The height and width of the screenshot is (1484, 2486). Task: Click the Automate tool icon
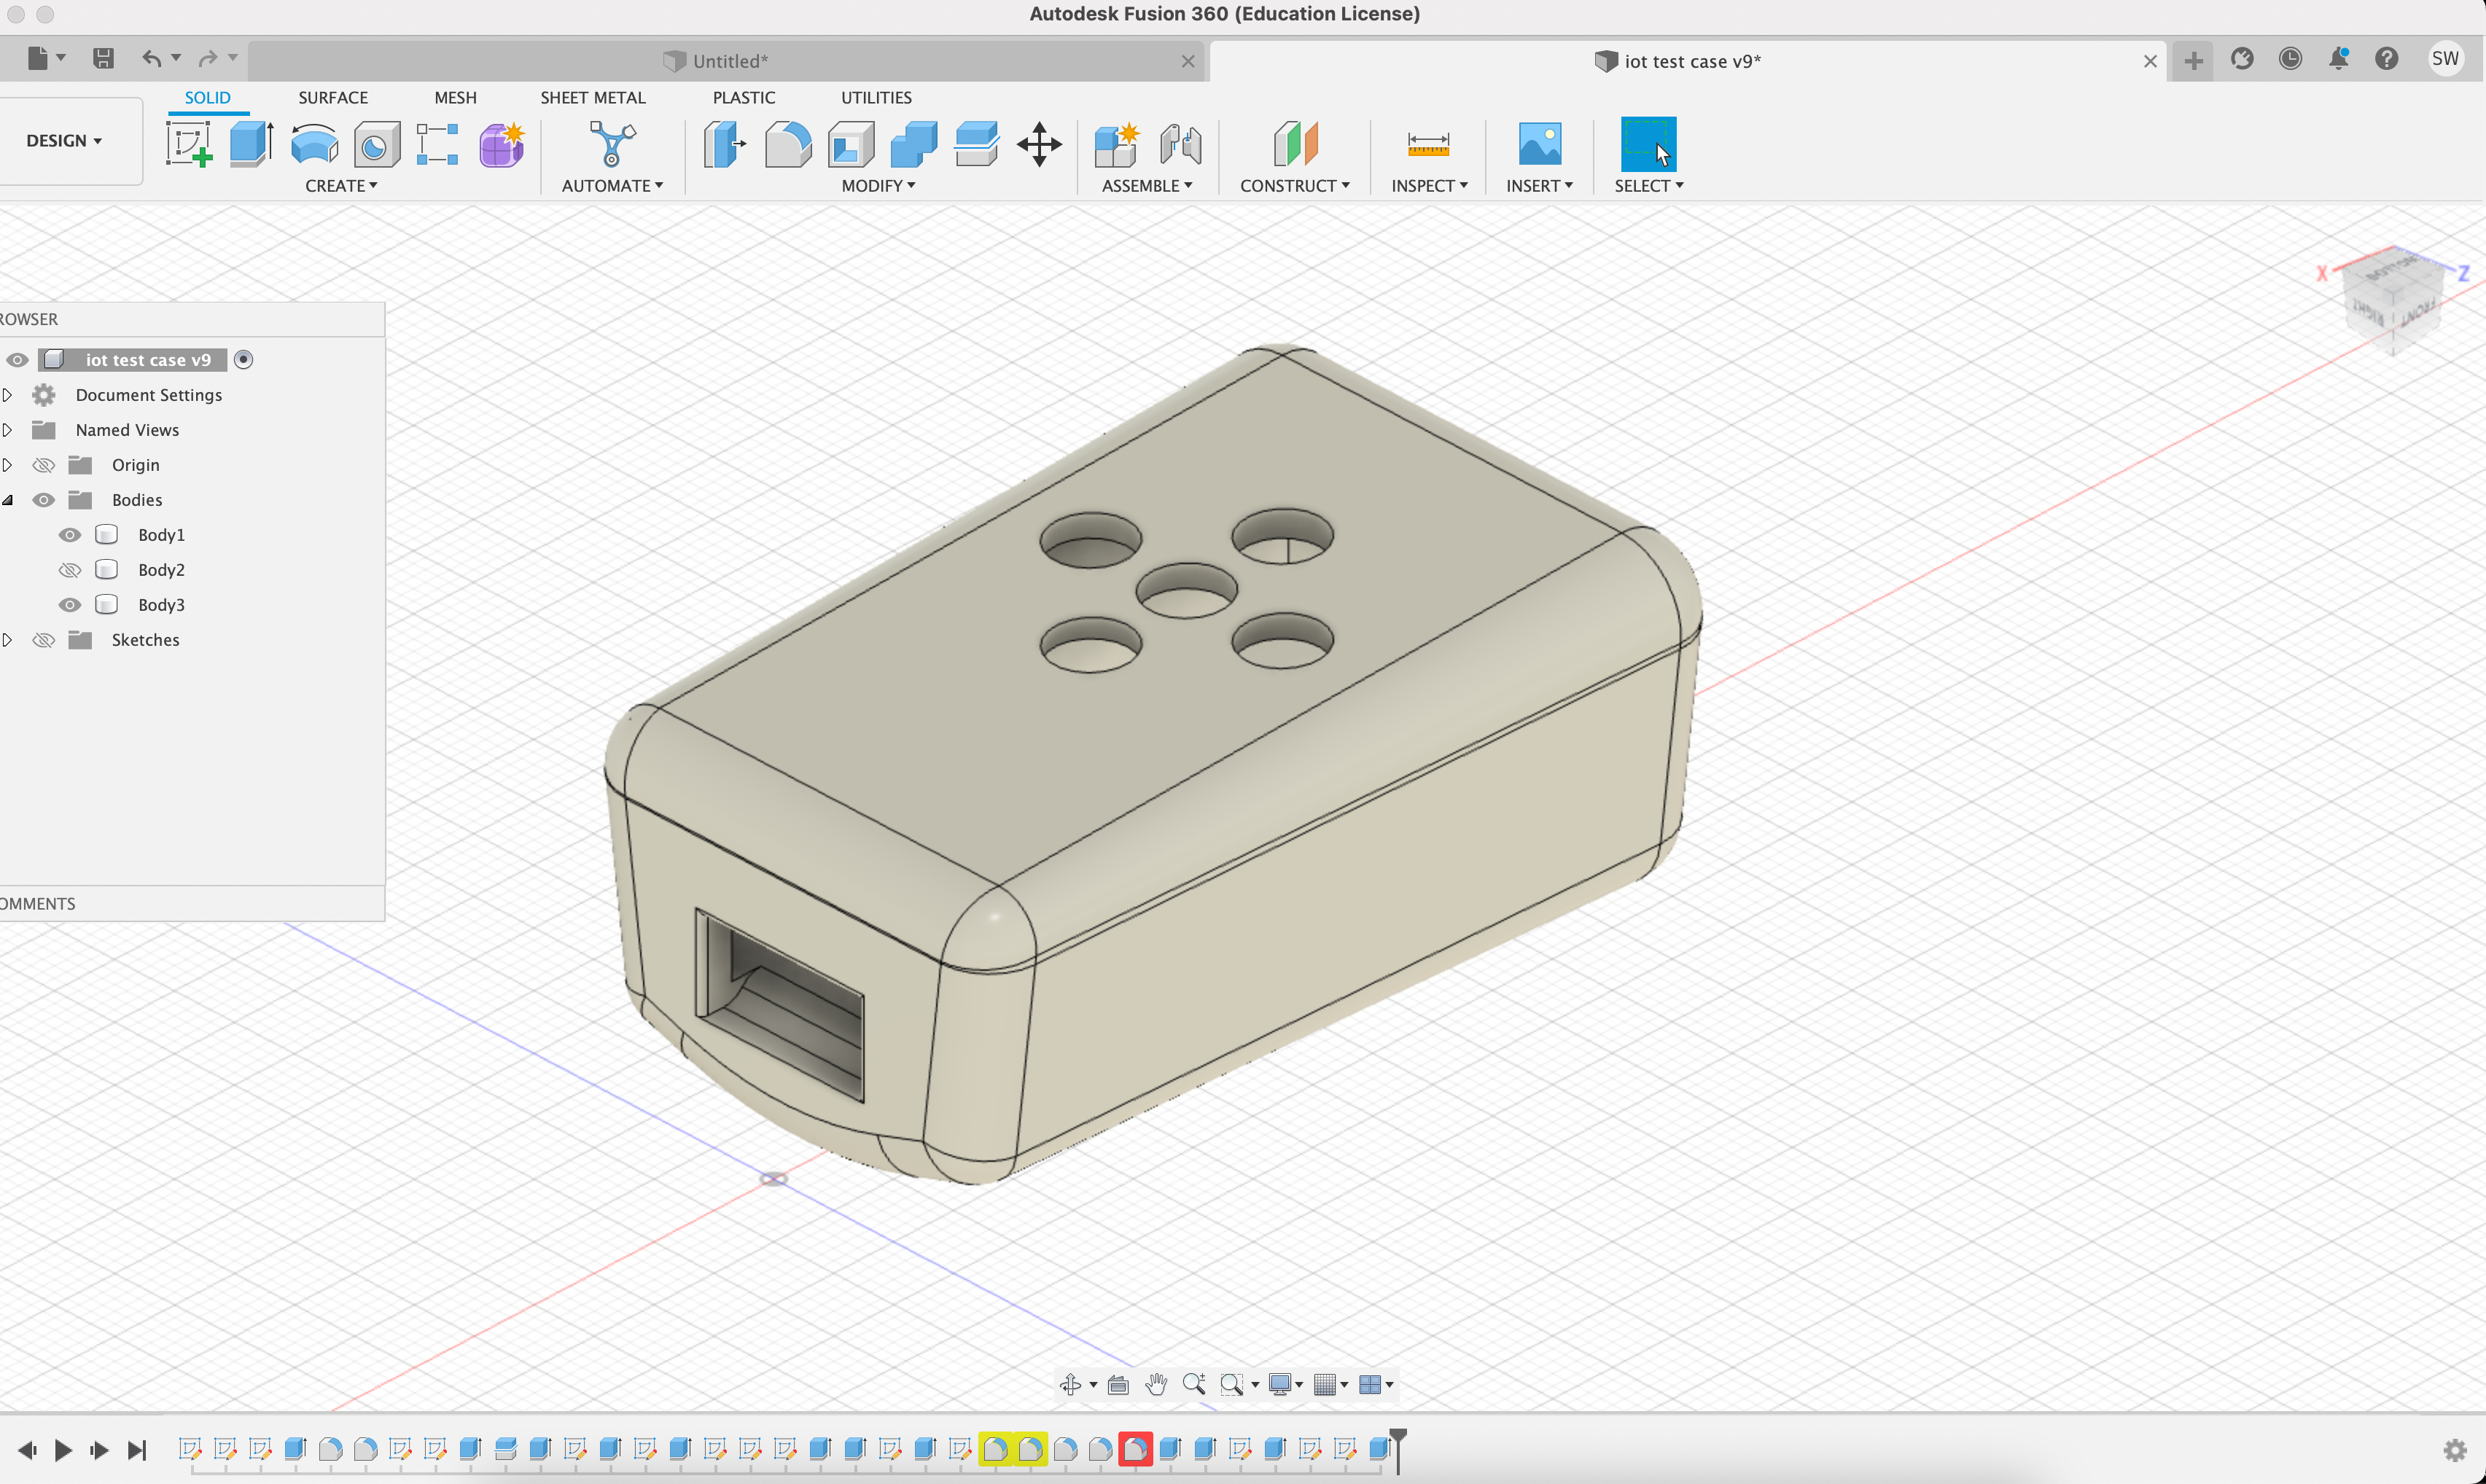click(612, 144)
